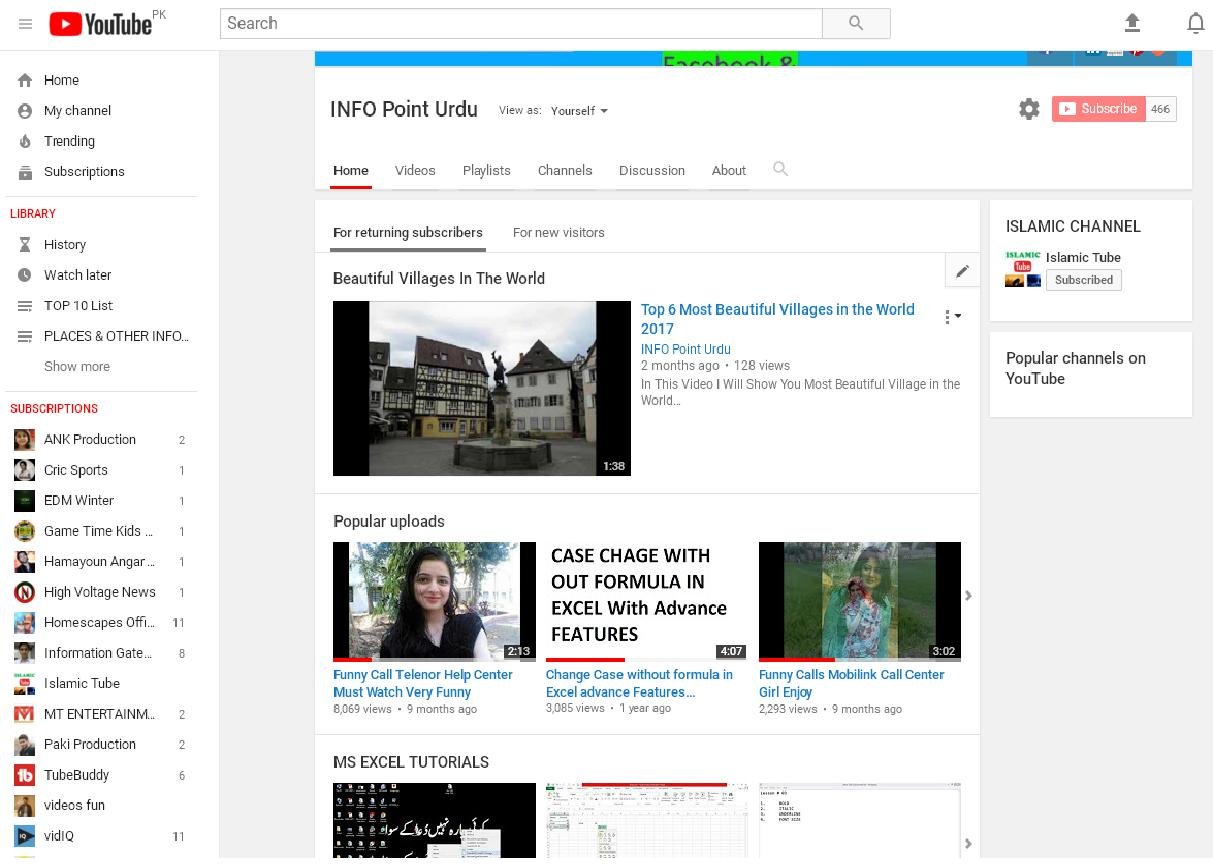The height and width of the screenshot is (864, 1213).
Task: Open the Hamayoun Angar channel avatar
Action: pyautogui.click(x=25, y=562)
